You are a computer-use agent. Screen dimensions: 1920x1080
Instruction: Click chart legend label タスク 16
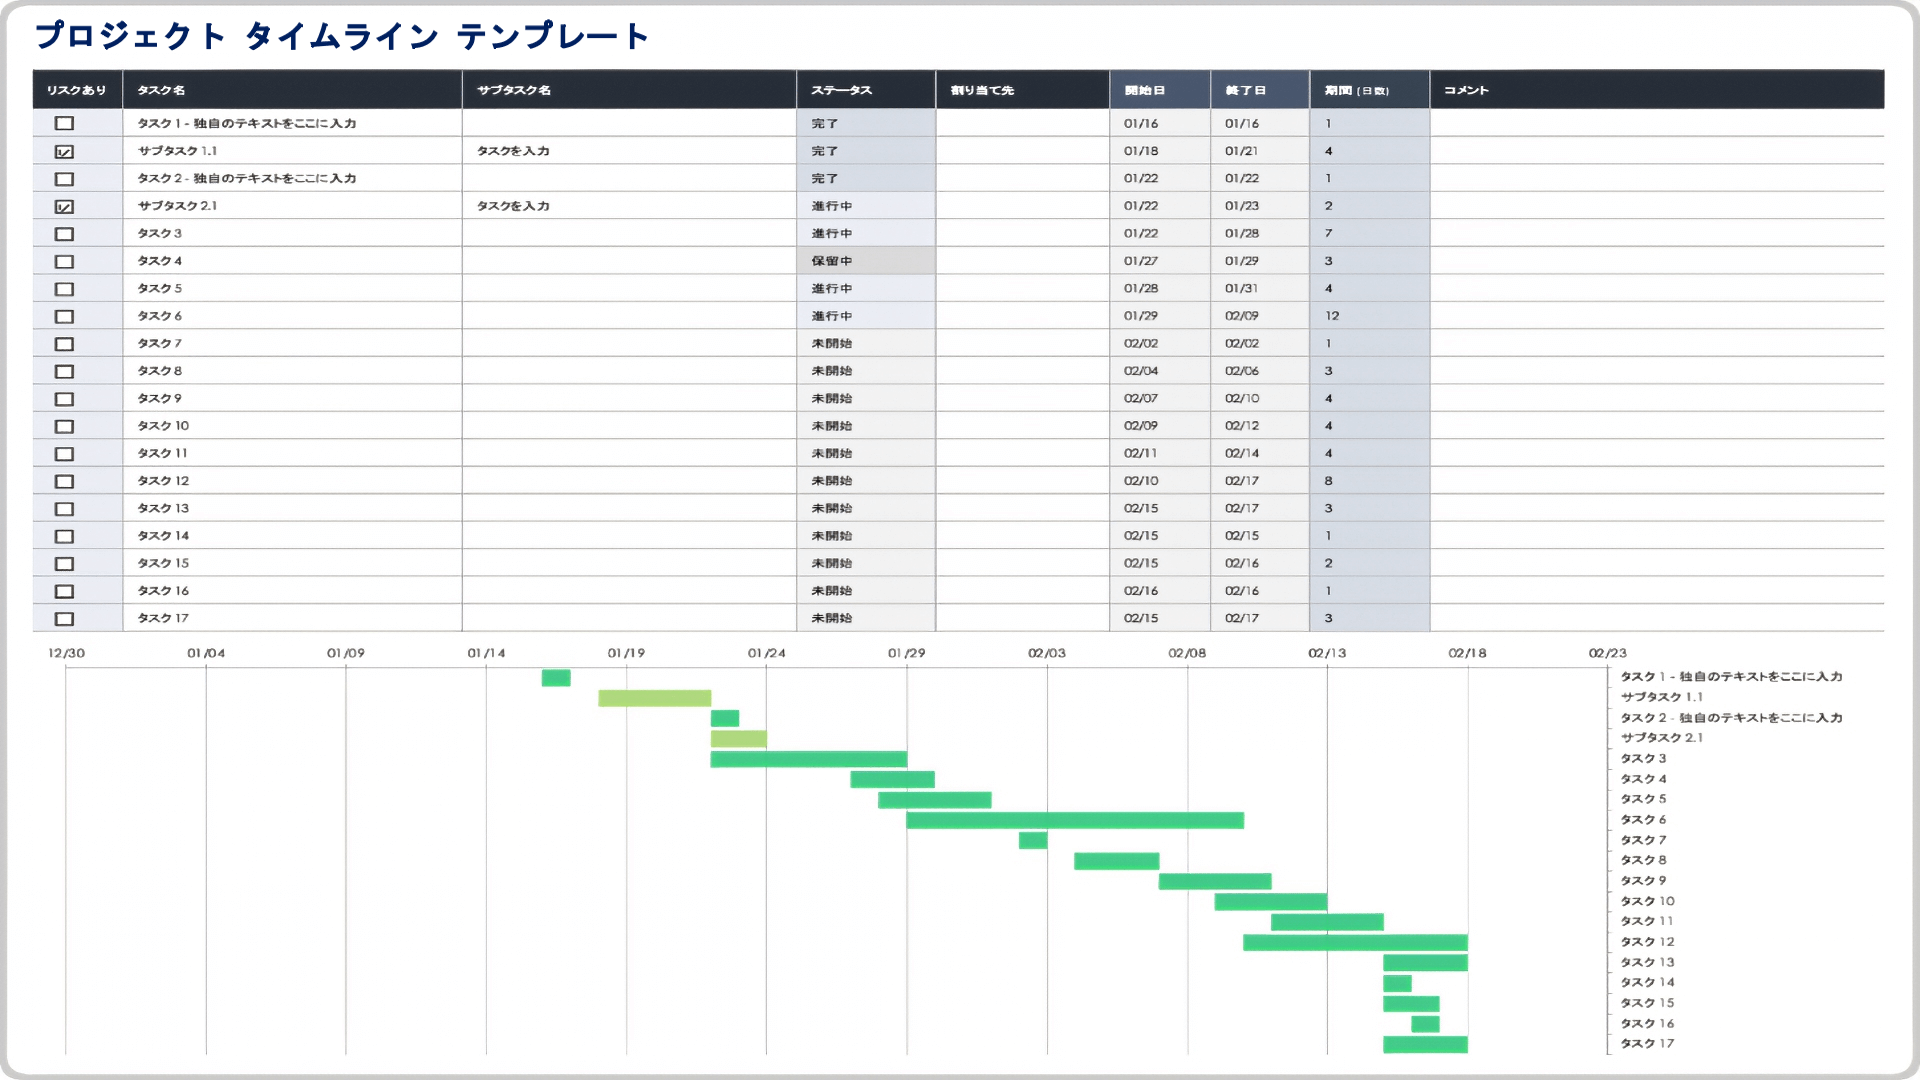1647,1023
